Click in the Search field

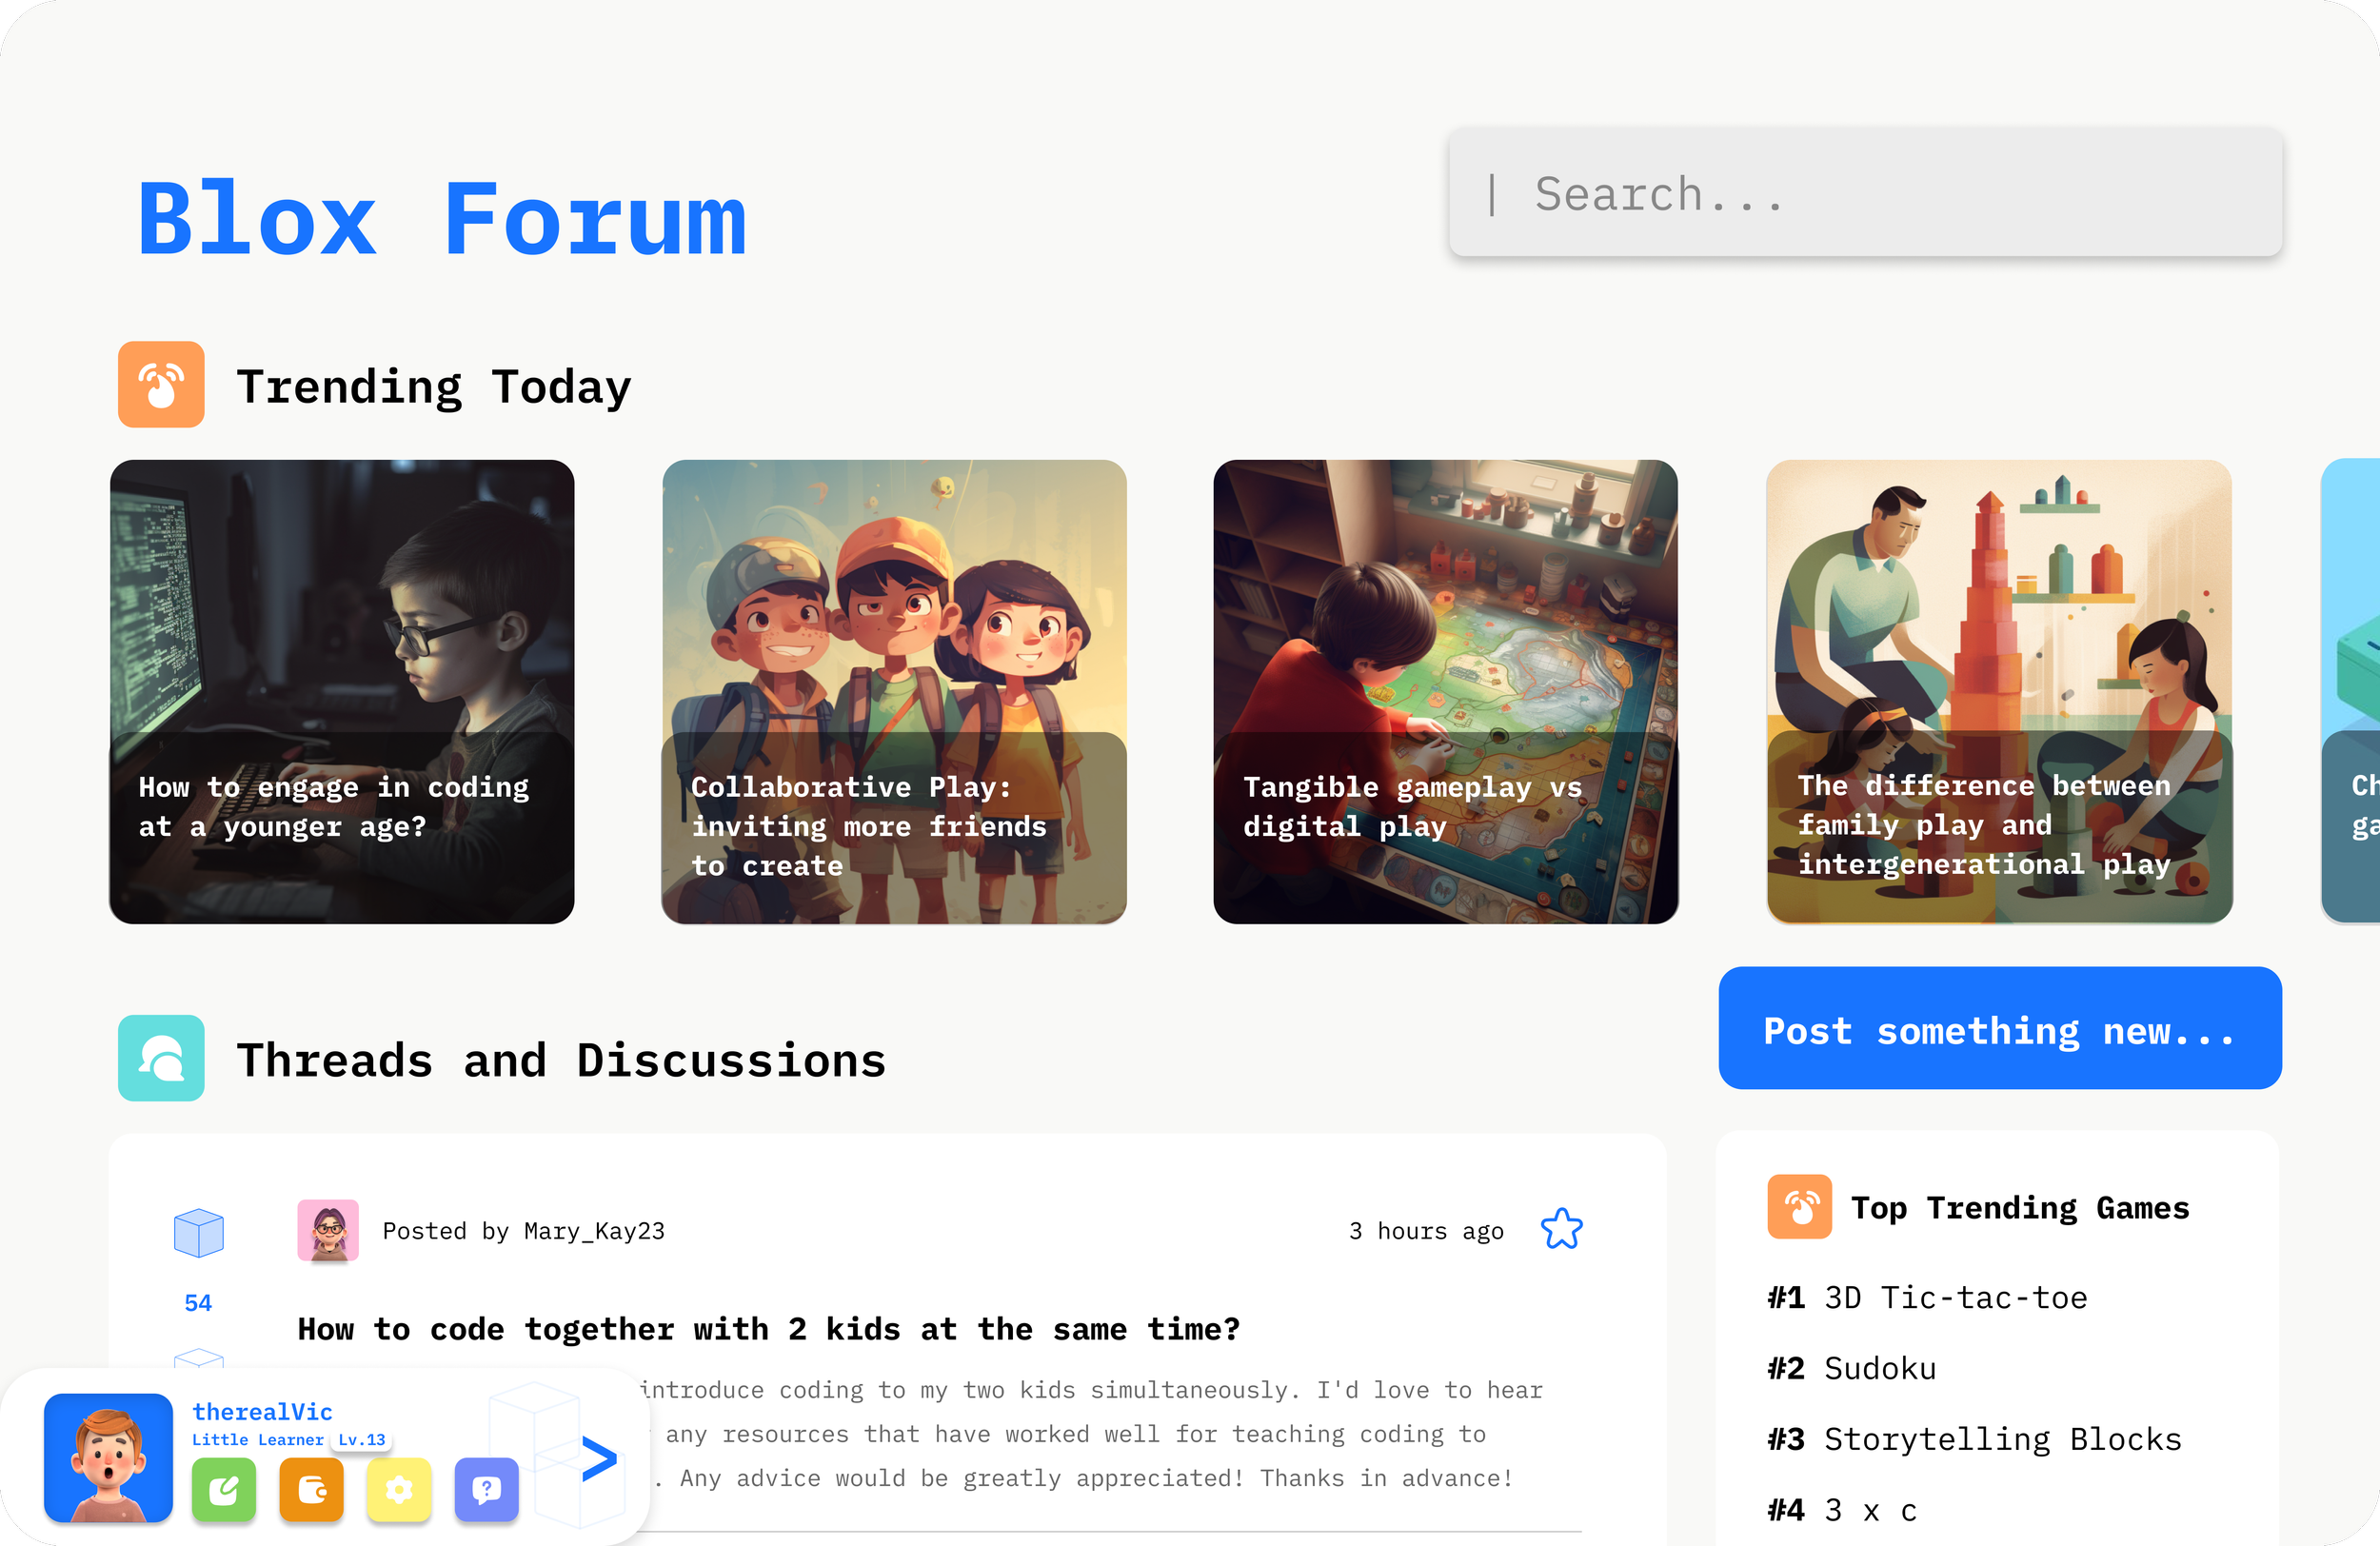tap(1865, 193)
